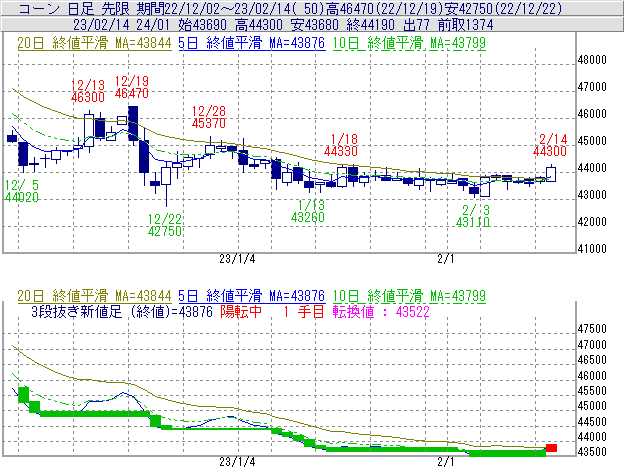Click the 12/13 46300 high label
Image resolution: width=624 pixels, height=475 pixels.
tap(88, 91)
